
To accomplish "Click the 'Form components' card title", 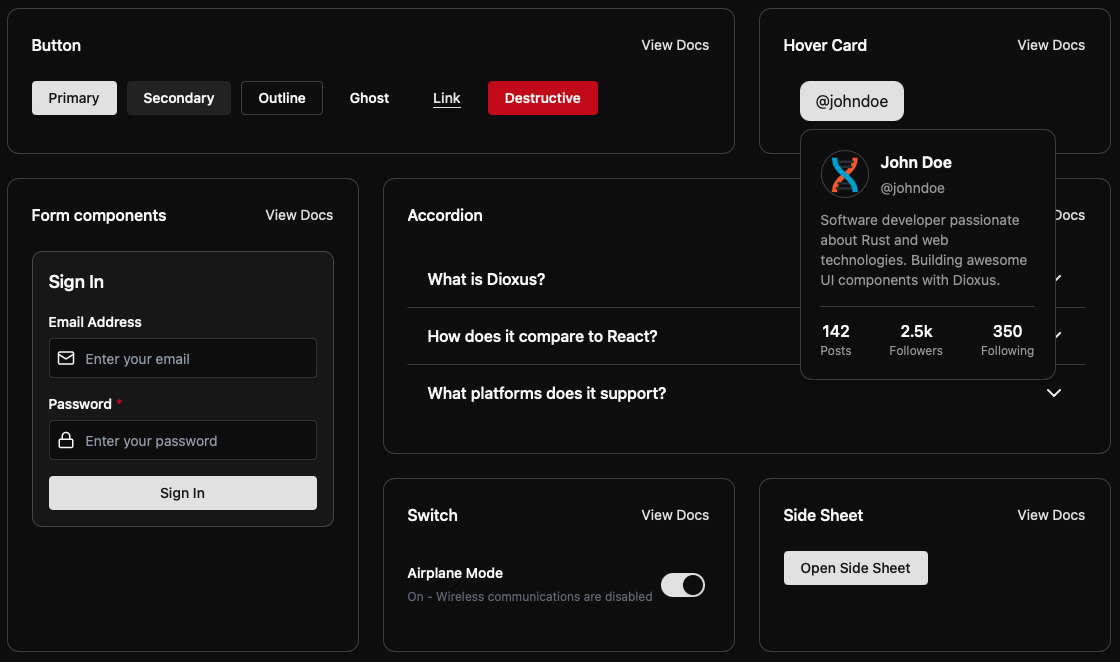I will tap(99, 215).
